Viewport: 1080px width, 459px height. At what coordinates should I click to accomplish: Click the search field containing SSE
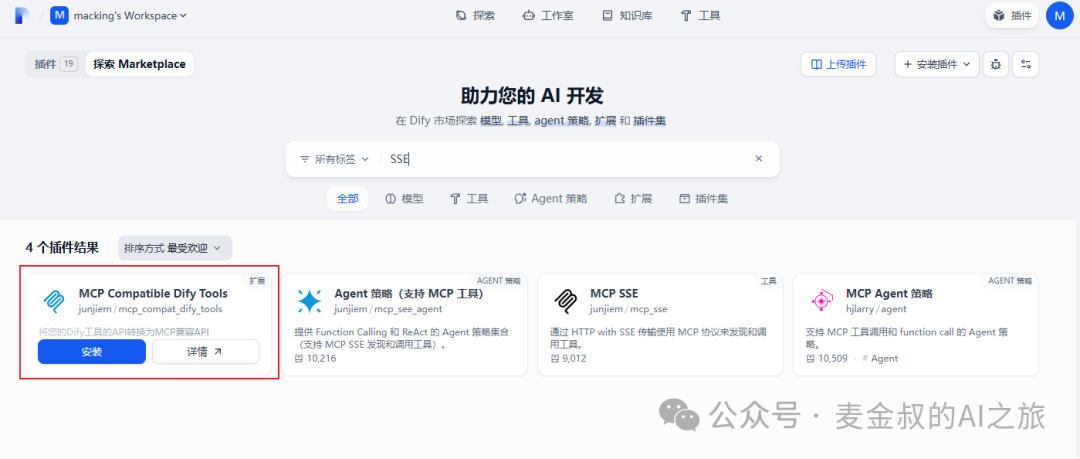[x=565, y=159]
